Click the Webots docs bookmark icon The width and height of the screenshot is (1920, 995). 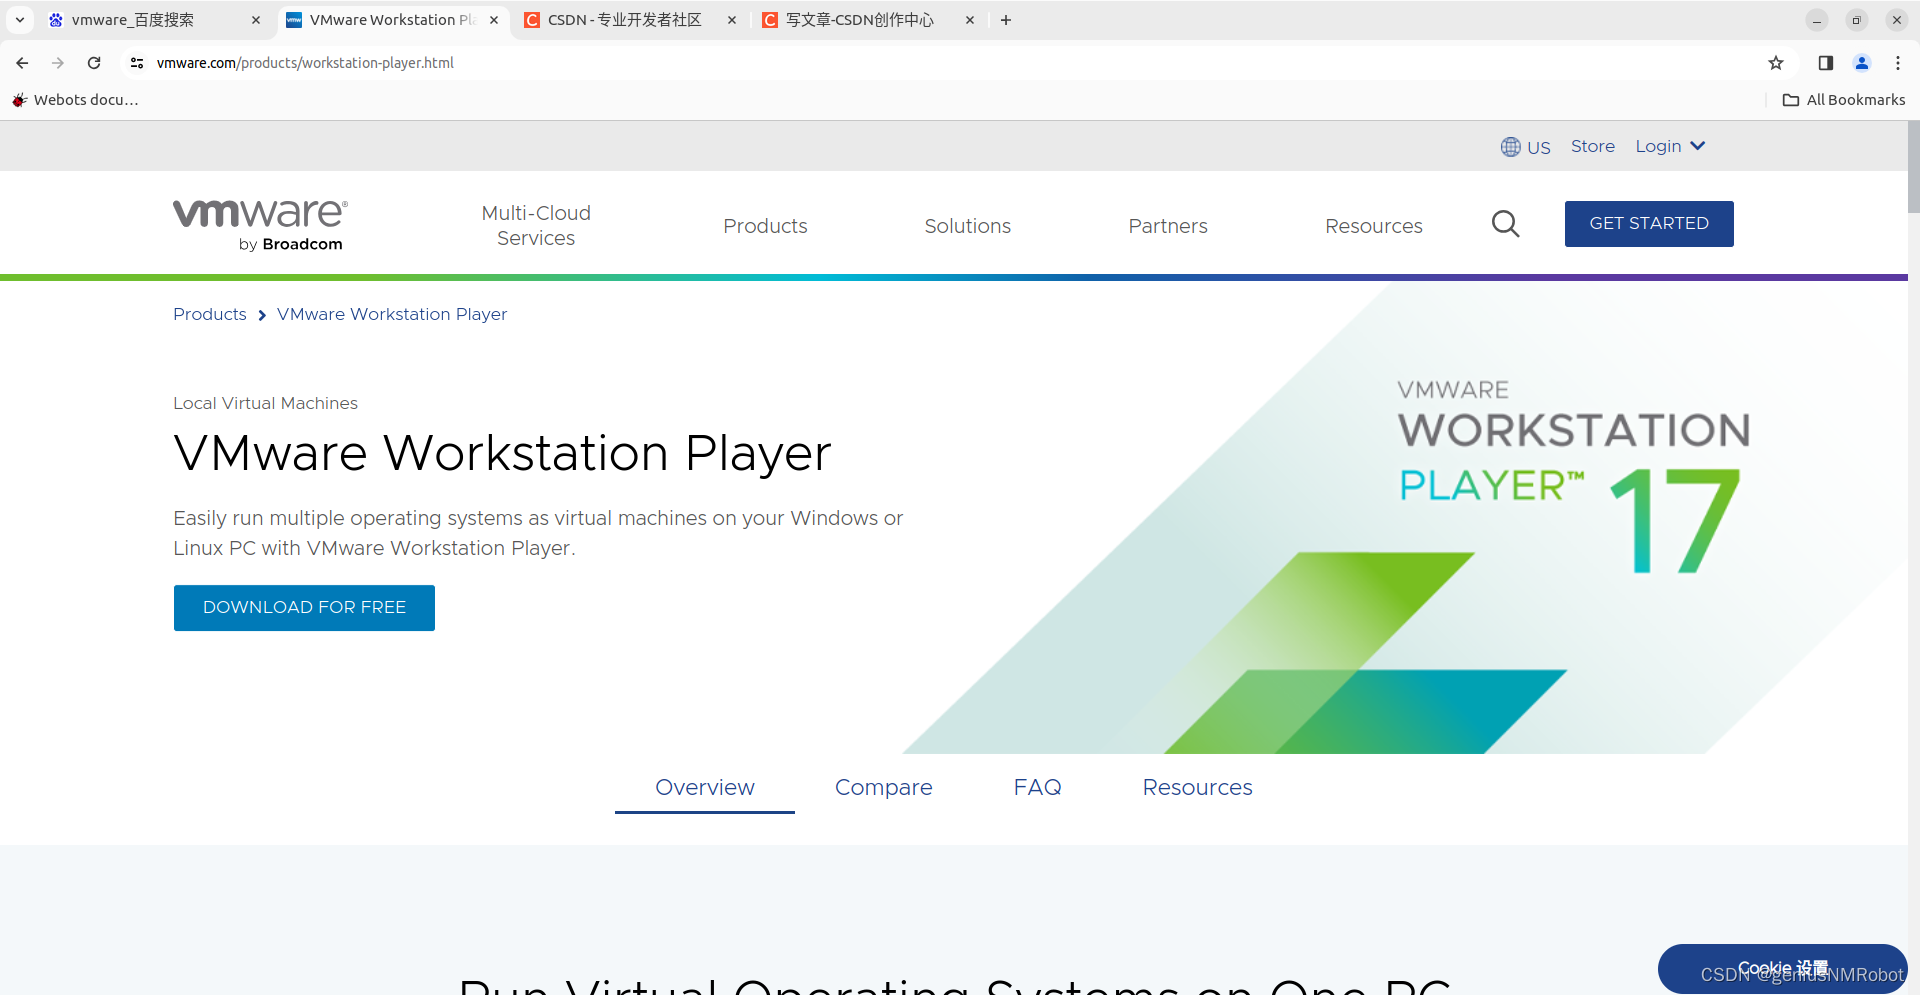pyautogui.click(x=19, y=99)
